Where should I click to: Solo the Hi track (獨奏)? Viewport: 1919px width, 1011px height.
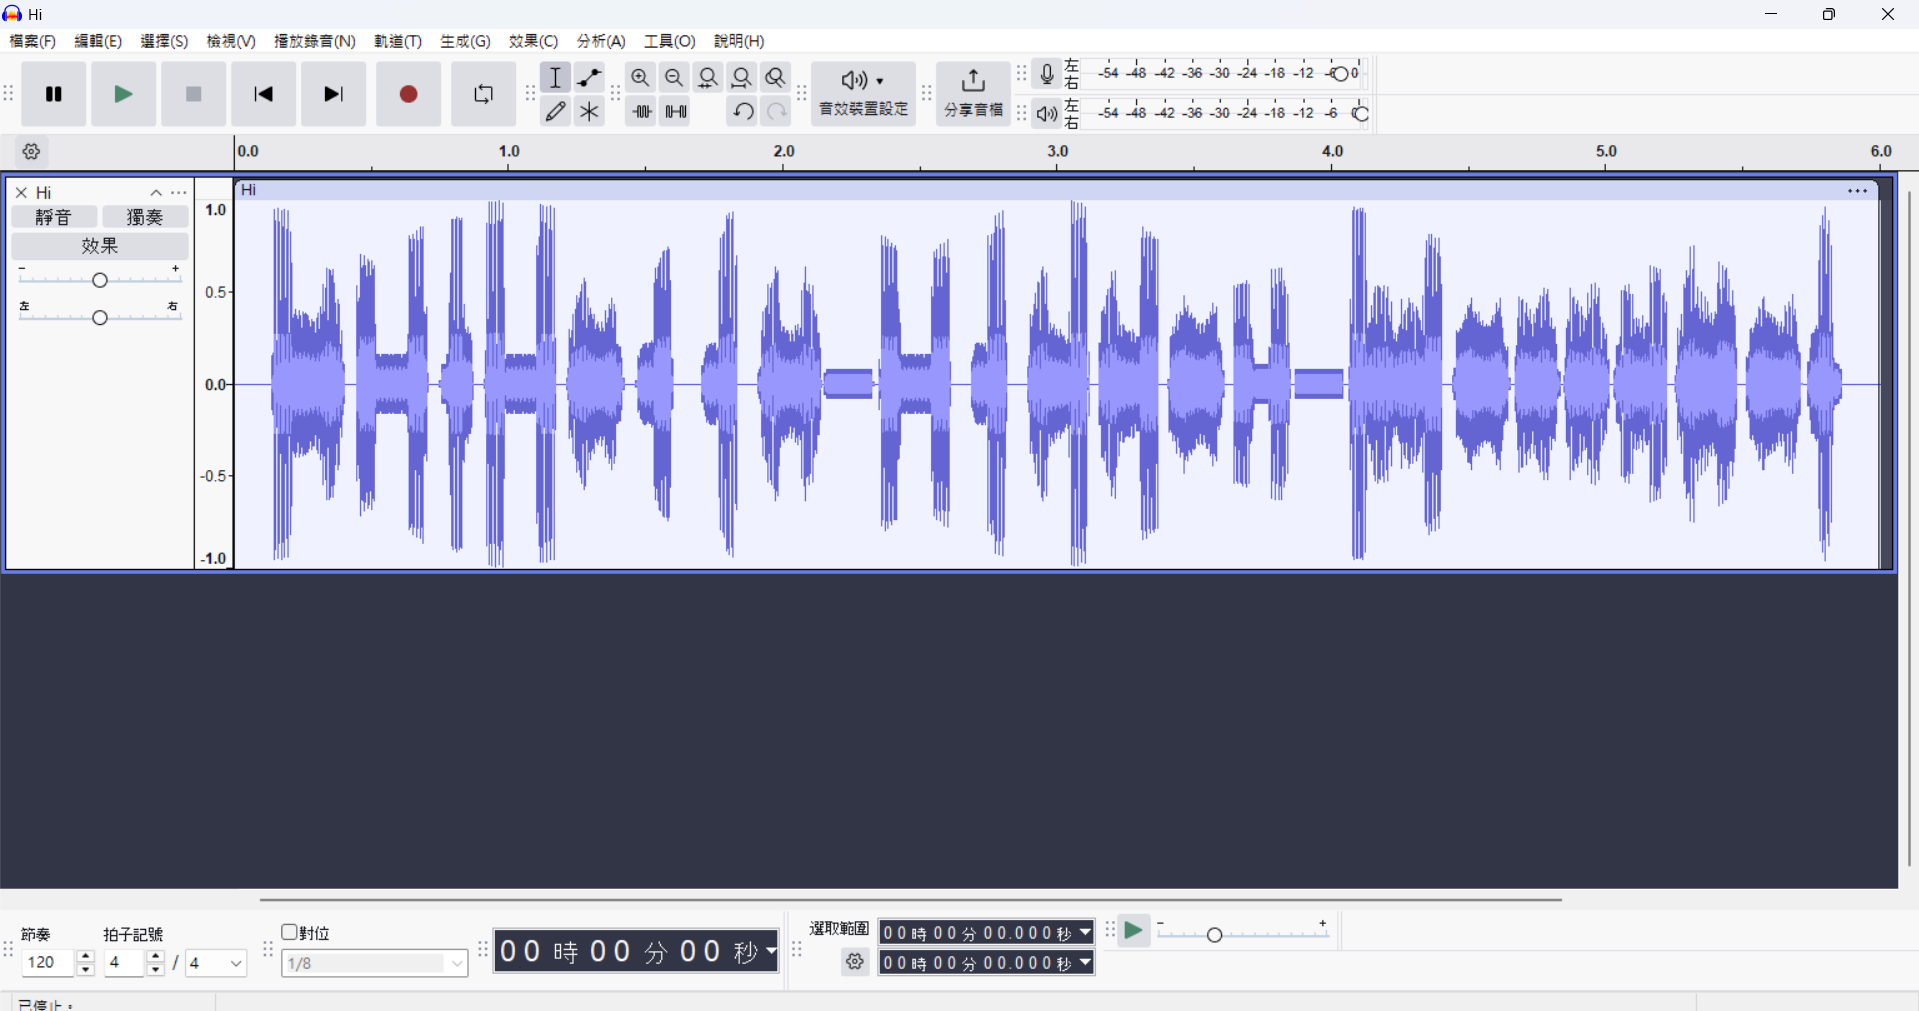coord(146,217)
